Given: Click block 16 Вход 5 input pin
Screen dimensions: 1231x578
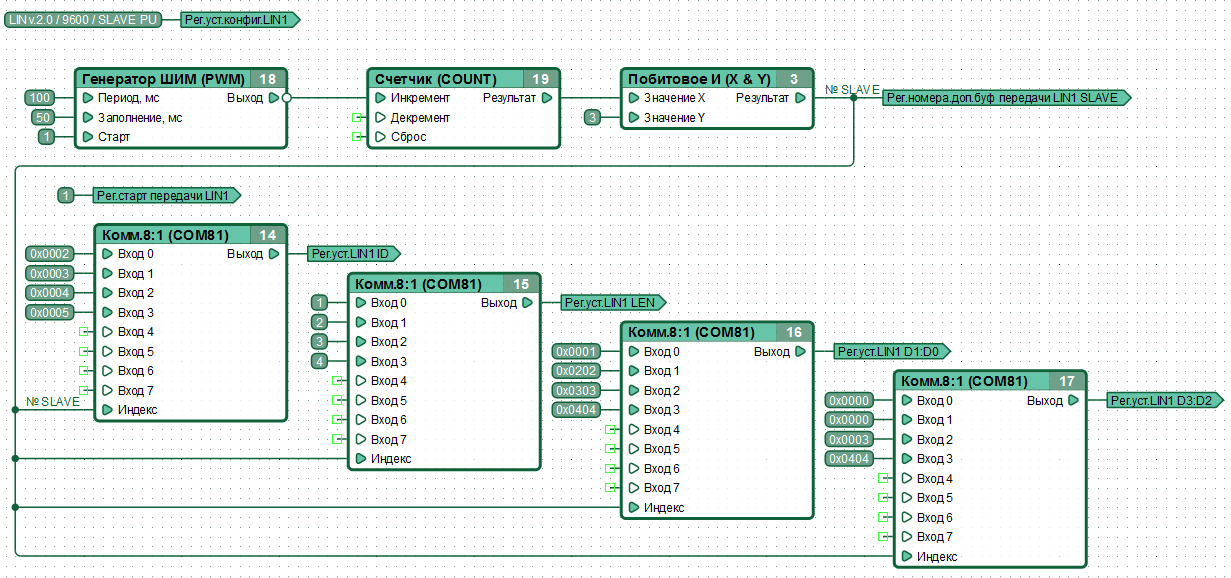Looking at the screenshot, I should point(633,449).
